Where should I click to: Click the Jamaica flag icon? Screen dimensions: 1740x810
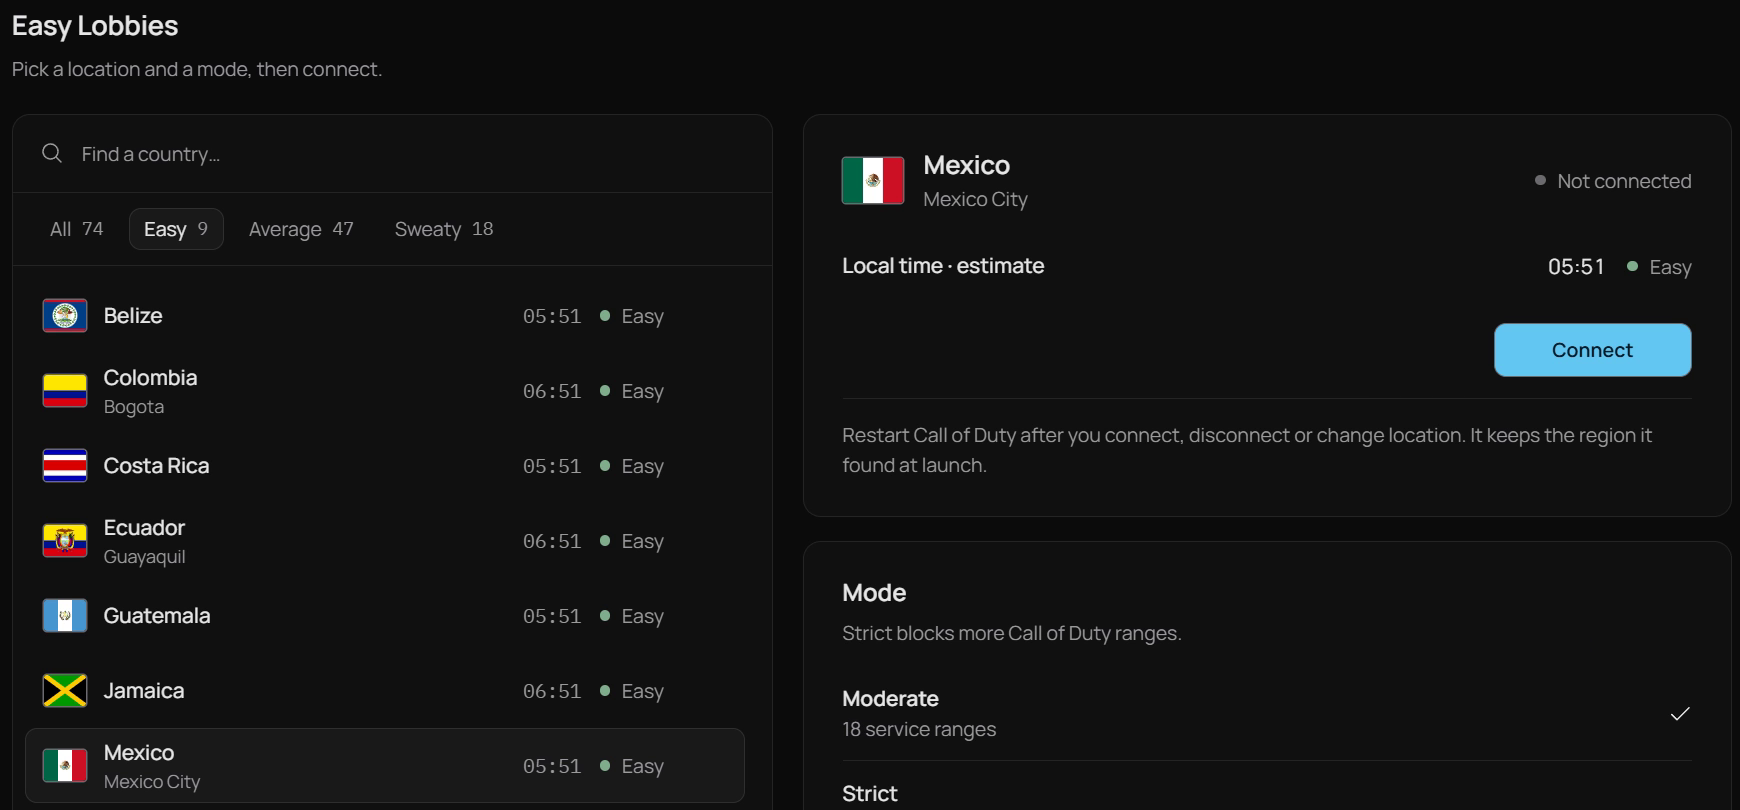point(65,691)
